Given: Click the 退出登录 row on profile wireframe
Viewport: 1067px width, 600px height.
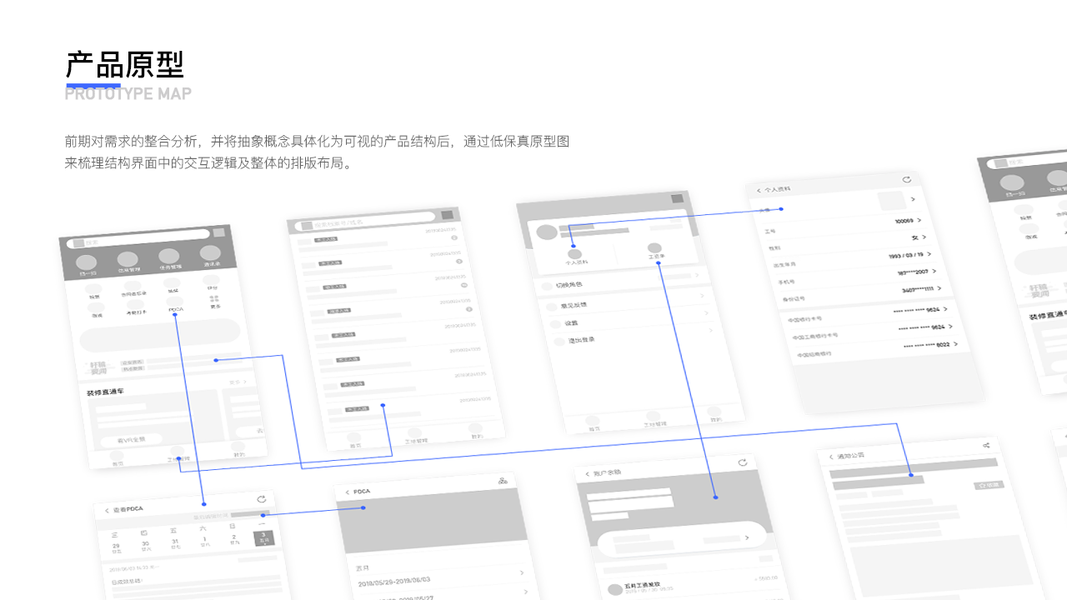Looking at the screenshot, I should point(633,335).
